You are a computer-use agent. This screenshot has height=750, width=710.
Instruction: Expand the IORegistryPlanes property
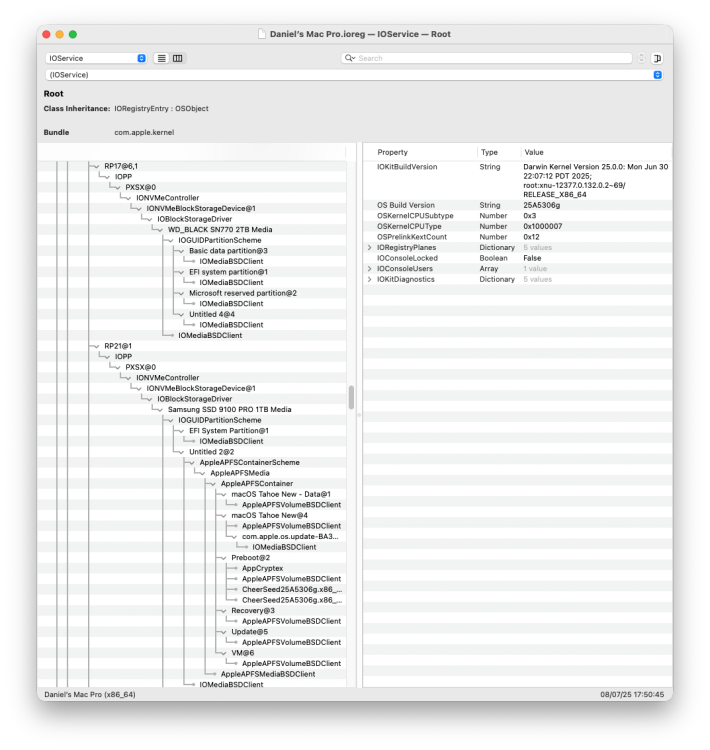tap(369, 248)
